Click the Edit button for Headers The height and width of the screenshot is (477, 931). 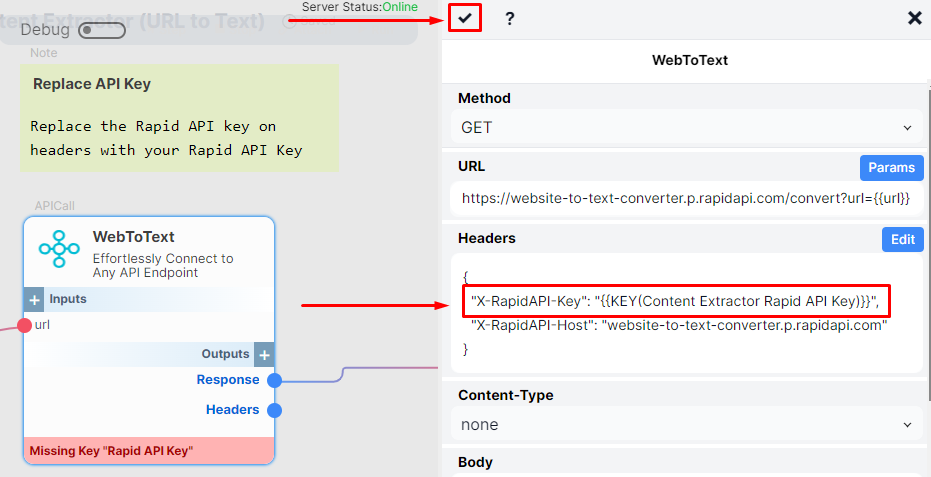point(902,239)
